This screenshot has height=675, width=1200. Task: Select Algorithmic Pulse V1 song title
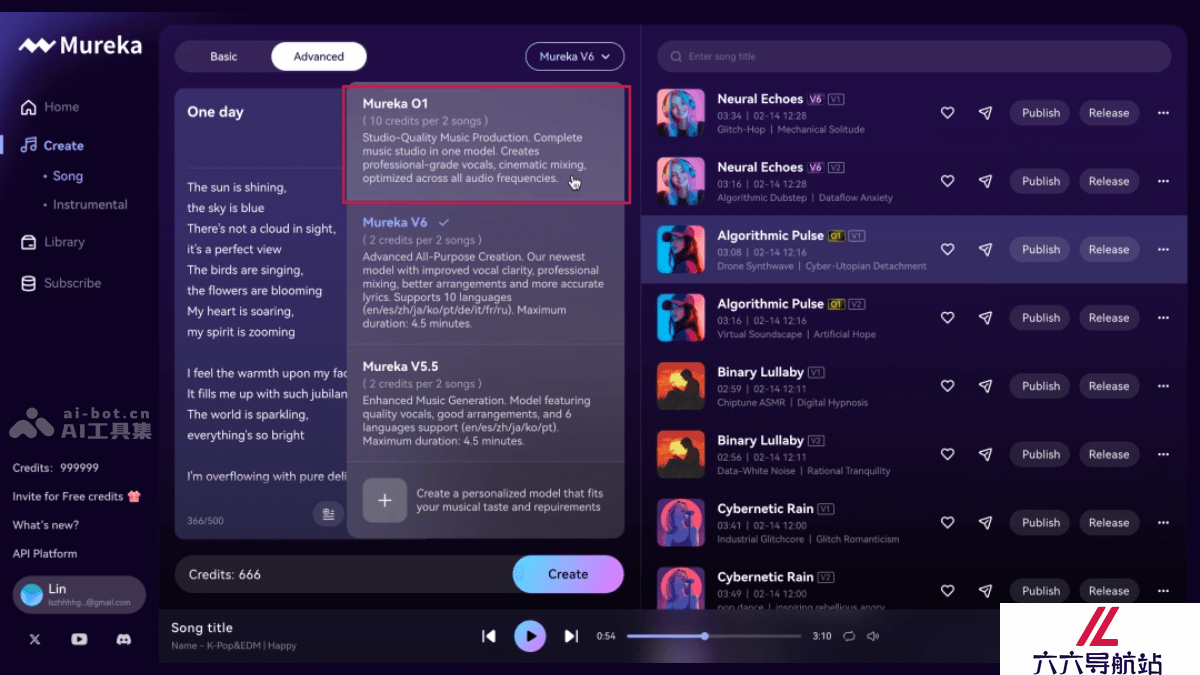pos(770,235)
